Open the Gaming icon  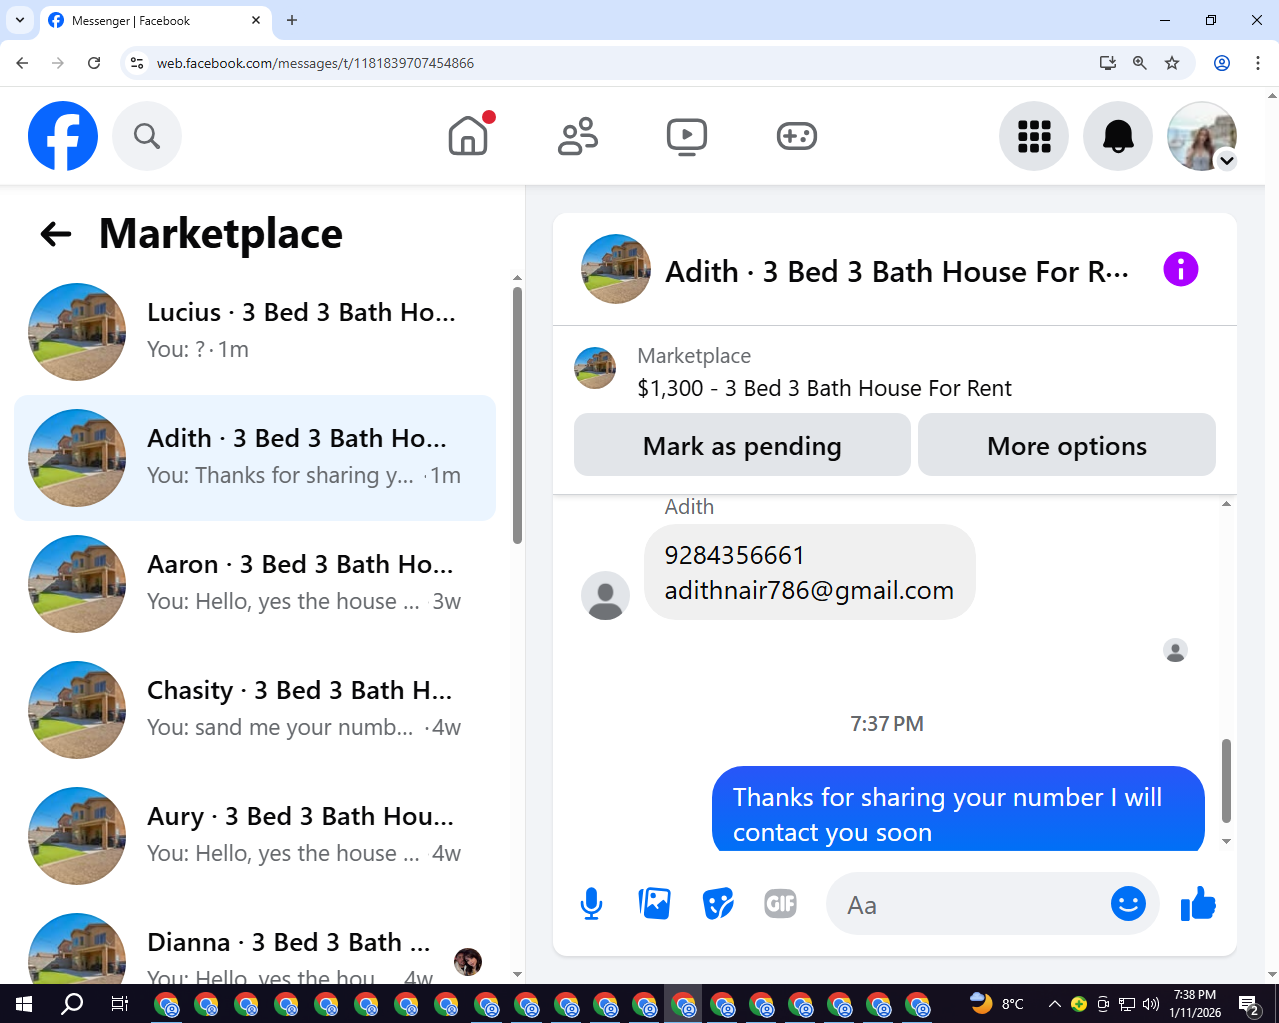tap(797, 136)
